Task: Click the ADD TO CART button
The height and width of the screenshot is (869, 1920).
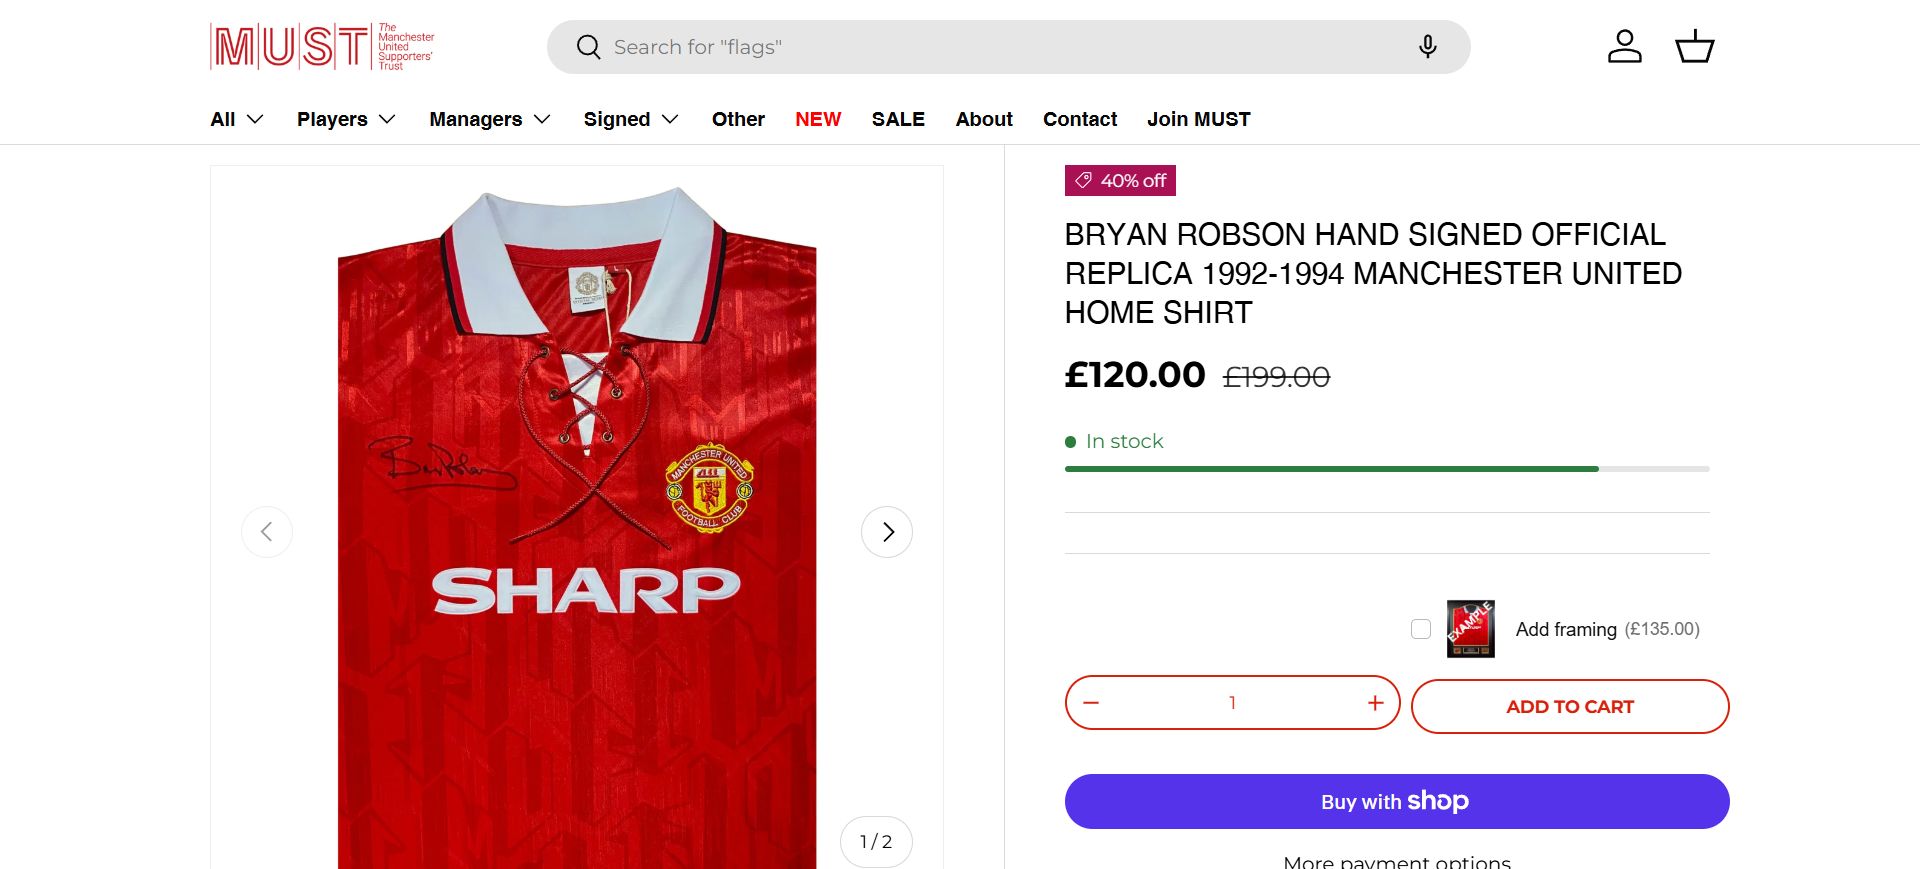Action: tap(1570, 707)
